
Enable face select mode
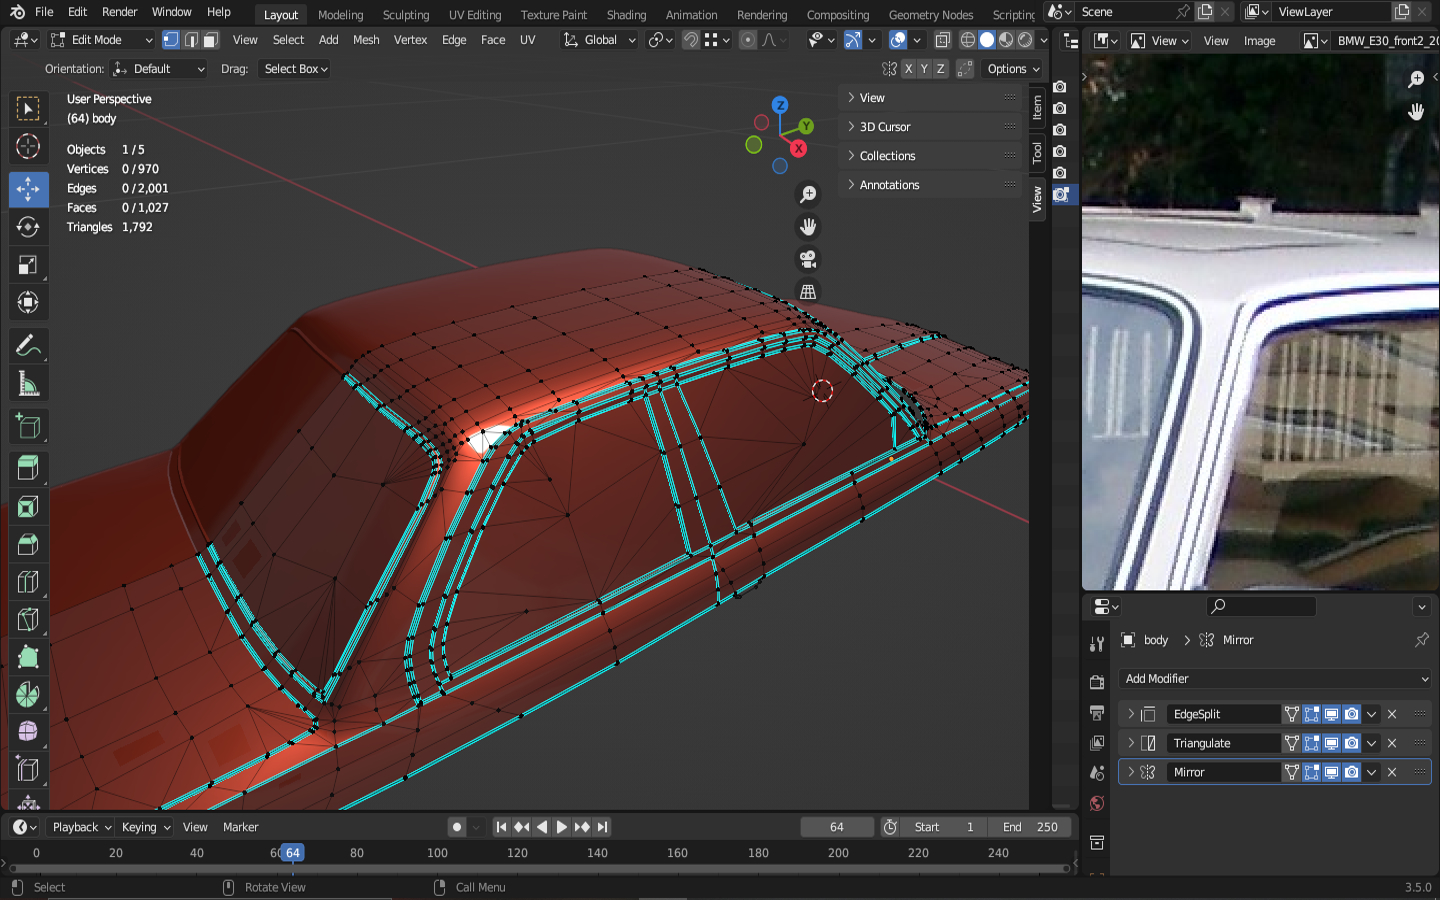210,40
